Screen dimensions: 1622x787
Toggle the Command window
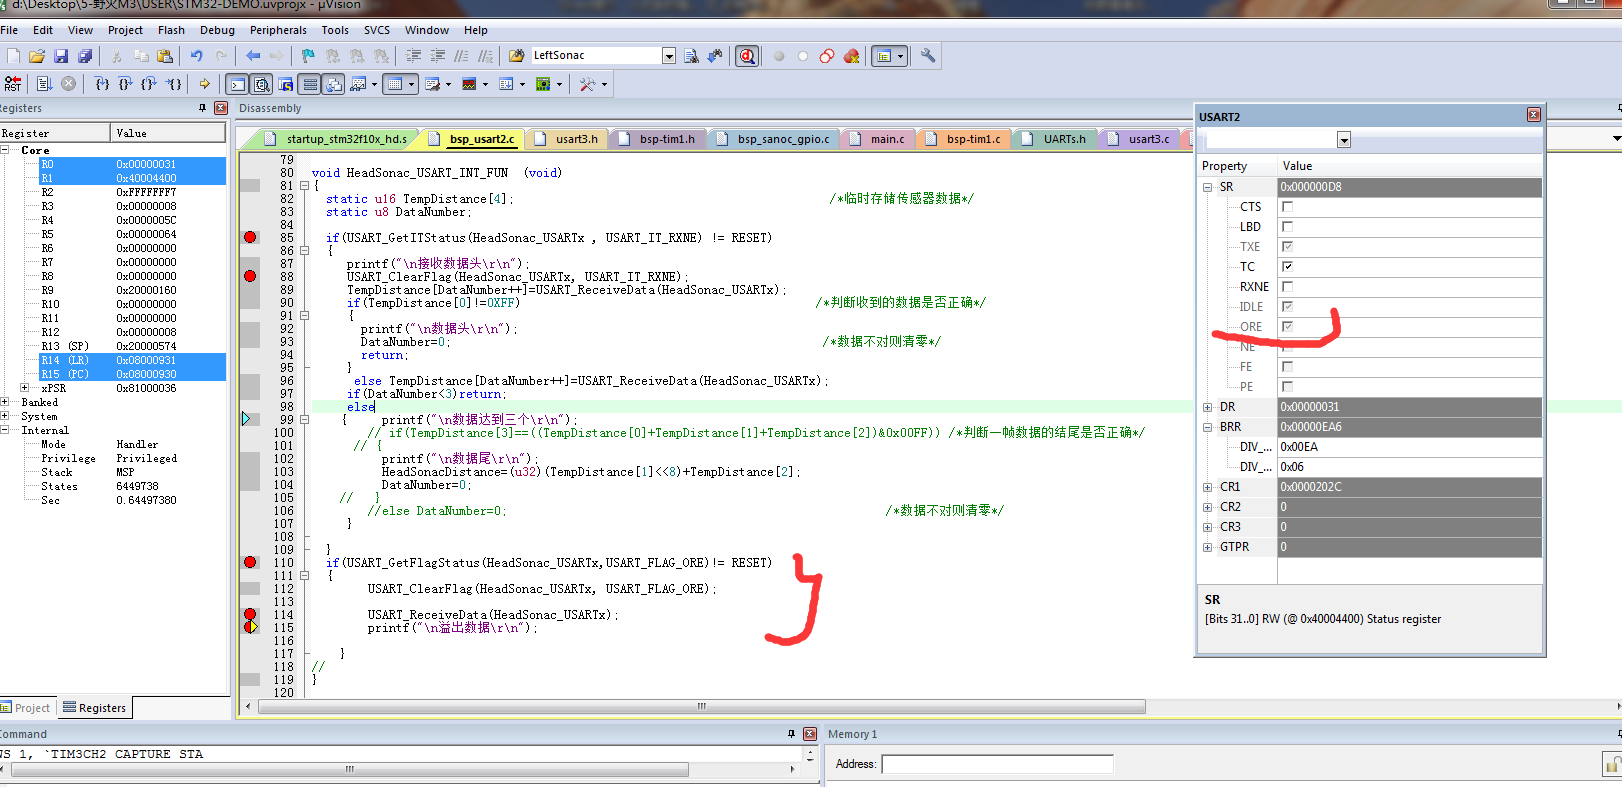[x=237, y=84]
